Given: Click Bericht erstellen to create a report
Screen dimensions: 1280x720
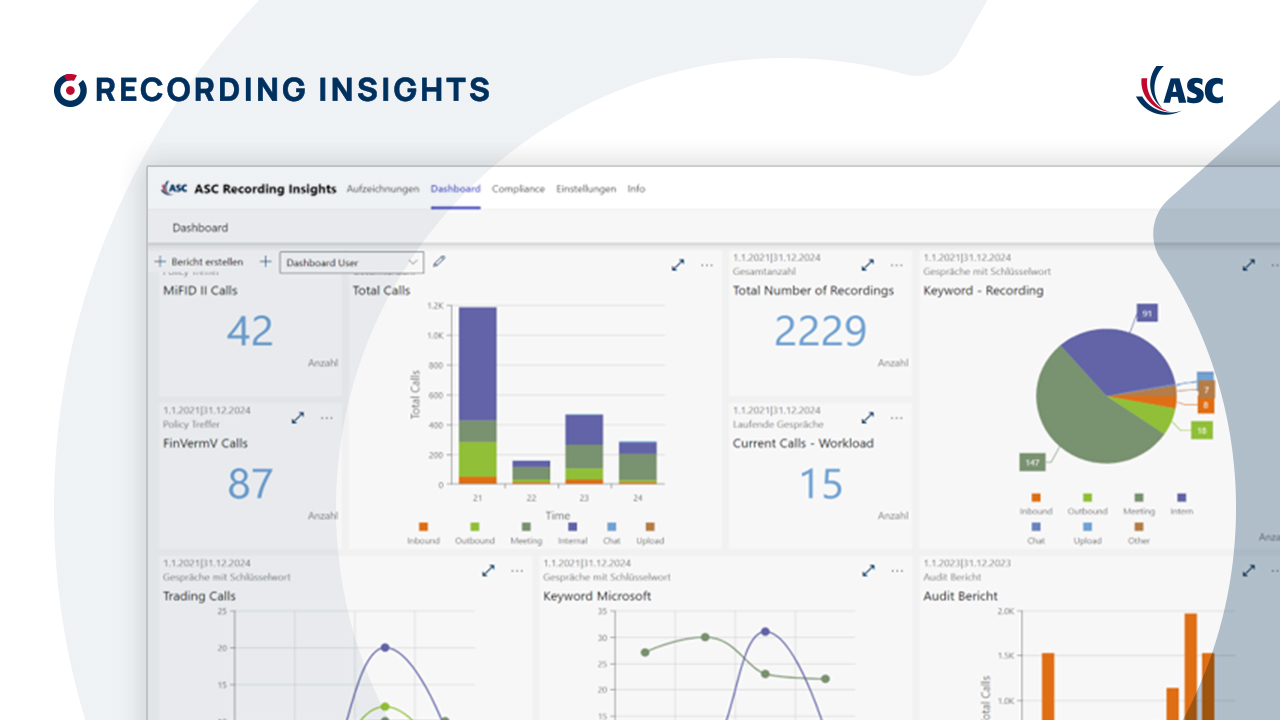Looking at the screenshot, I should coord(199,262).
